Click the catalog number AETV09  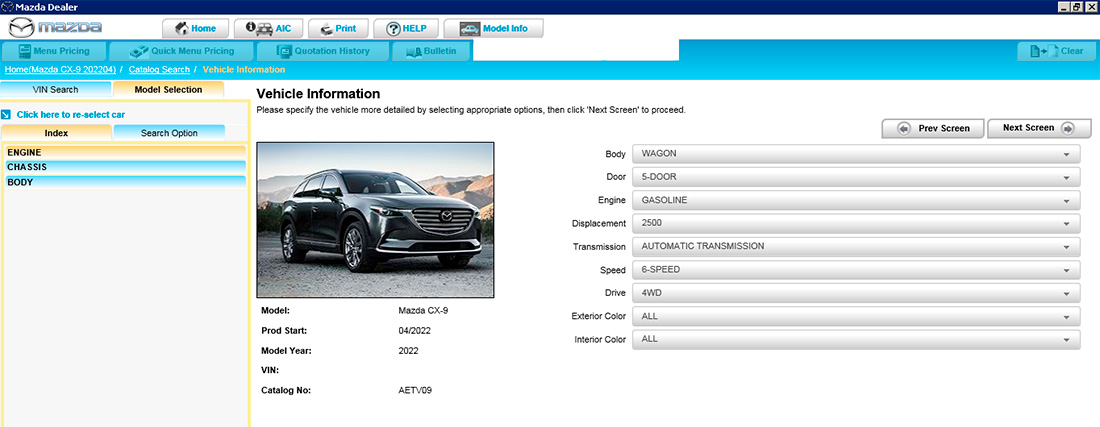(x=415, y=391)
